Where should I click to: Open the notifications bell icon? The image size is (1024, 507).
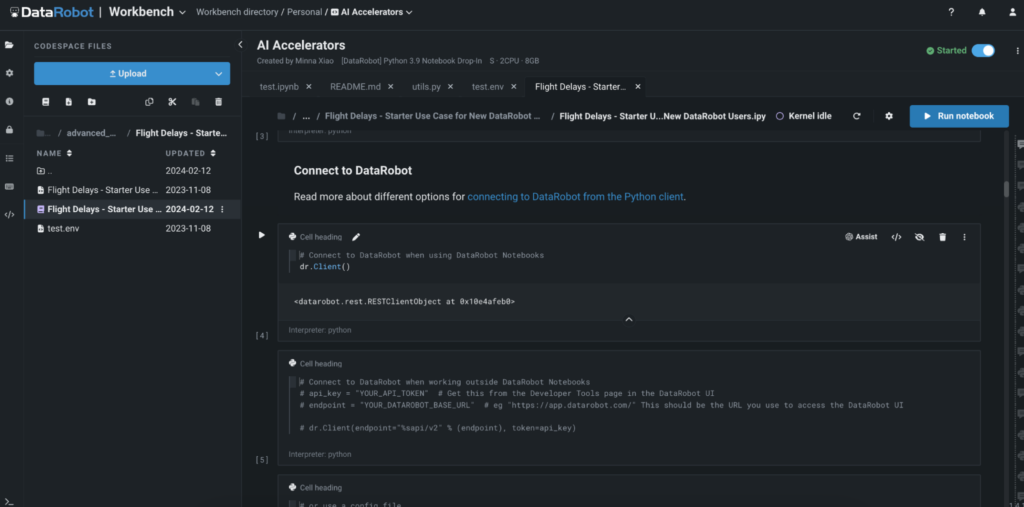[982, 12]
